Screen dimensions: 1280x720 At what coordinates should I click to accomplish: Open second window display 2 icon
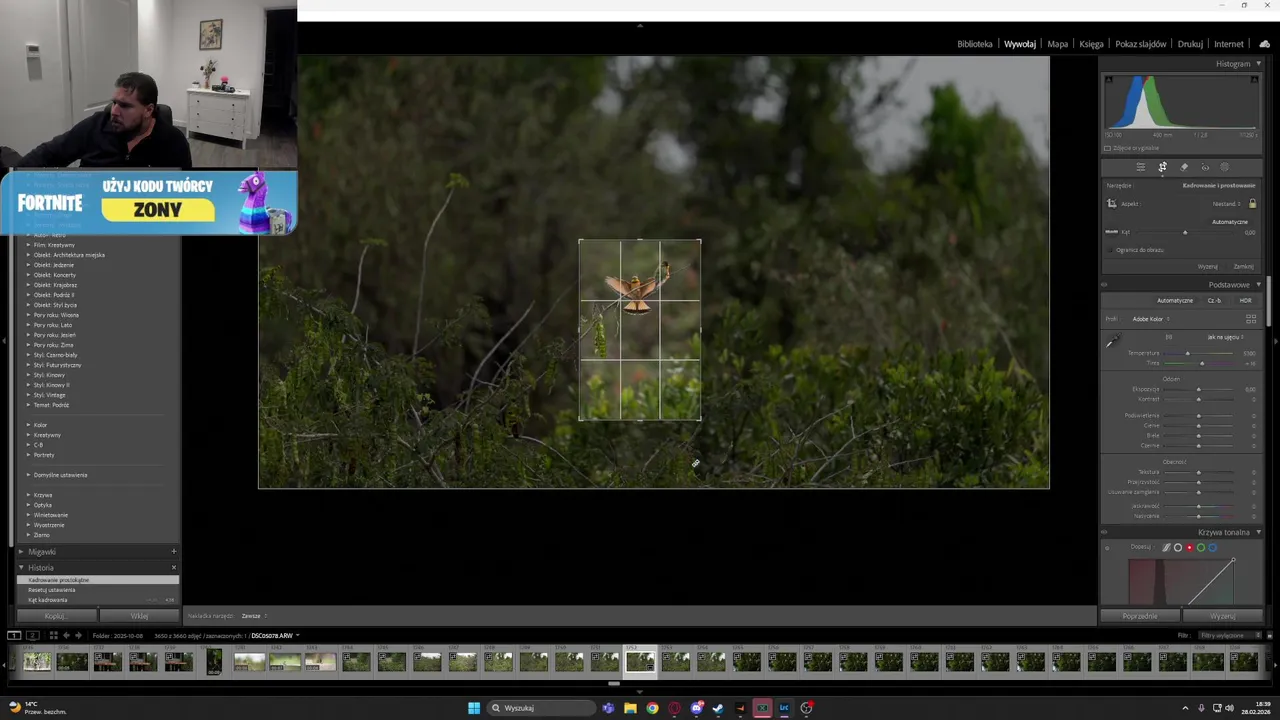coord(32,636)
